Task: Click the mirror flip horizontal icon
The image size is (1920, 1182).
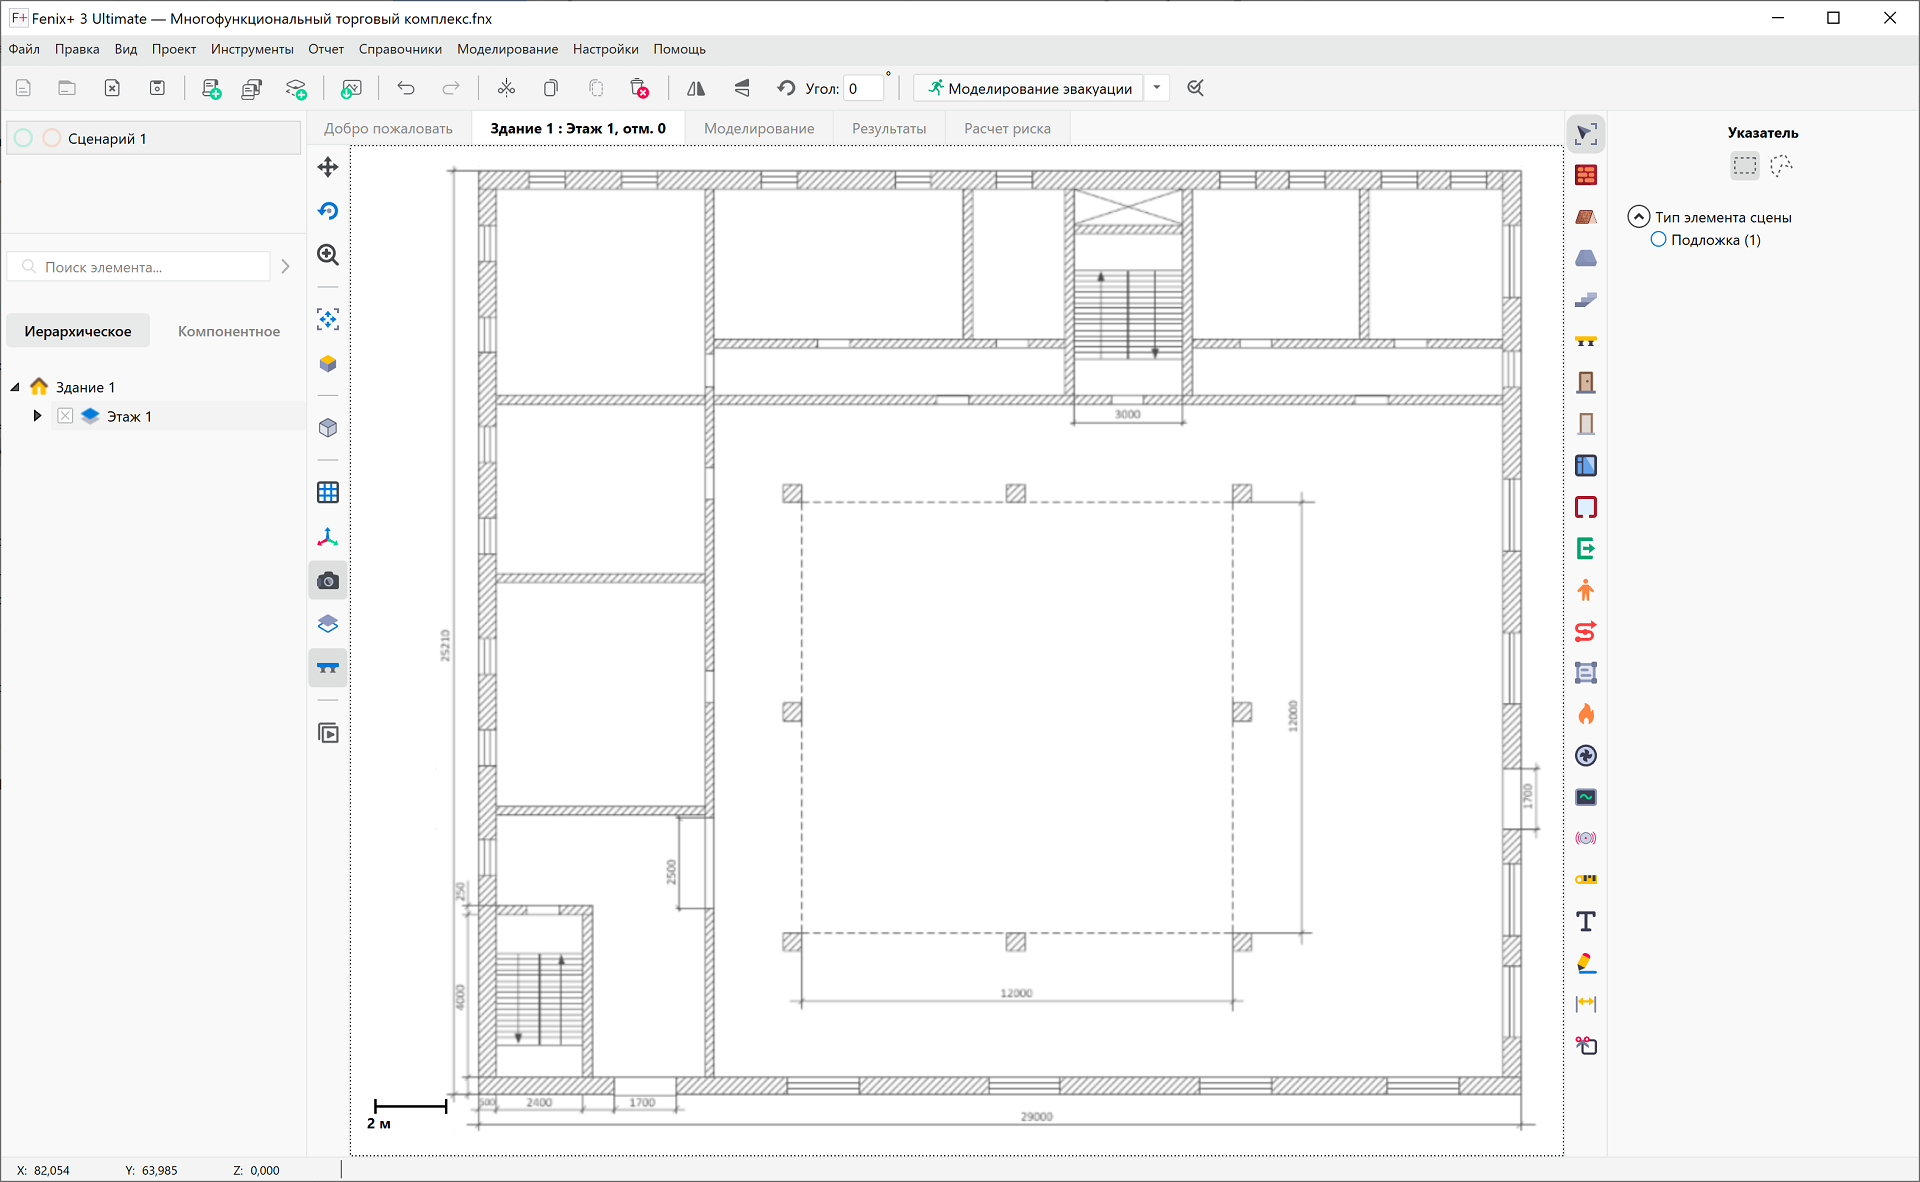Action: (696, 88)
